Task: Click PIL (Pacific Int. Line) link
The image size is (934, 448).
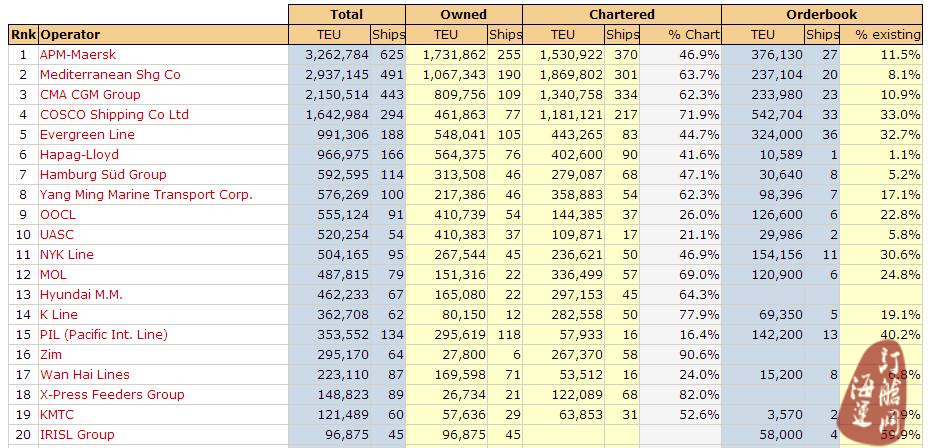Action: [x=104, y=334]
